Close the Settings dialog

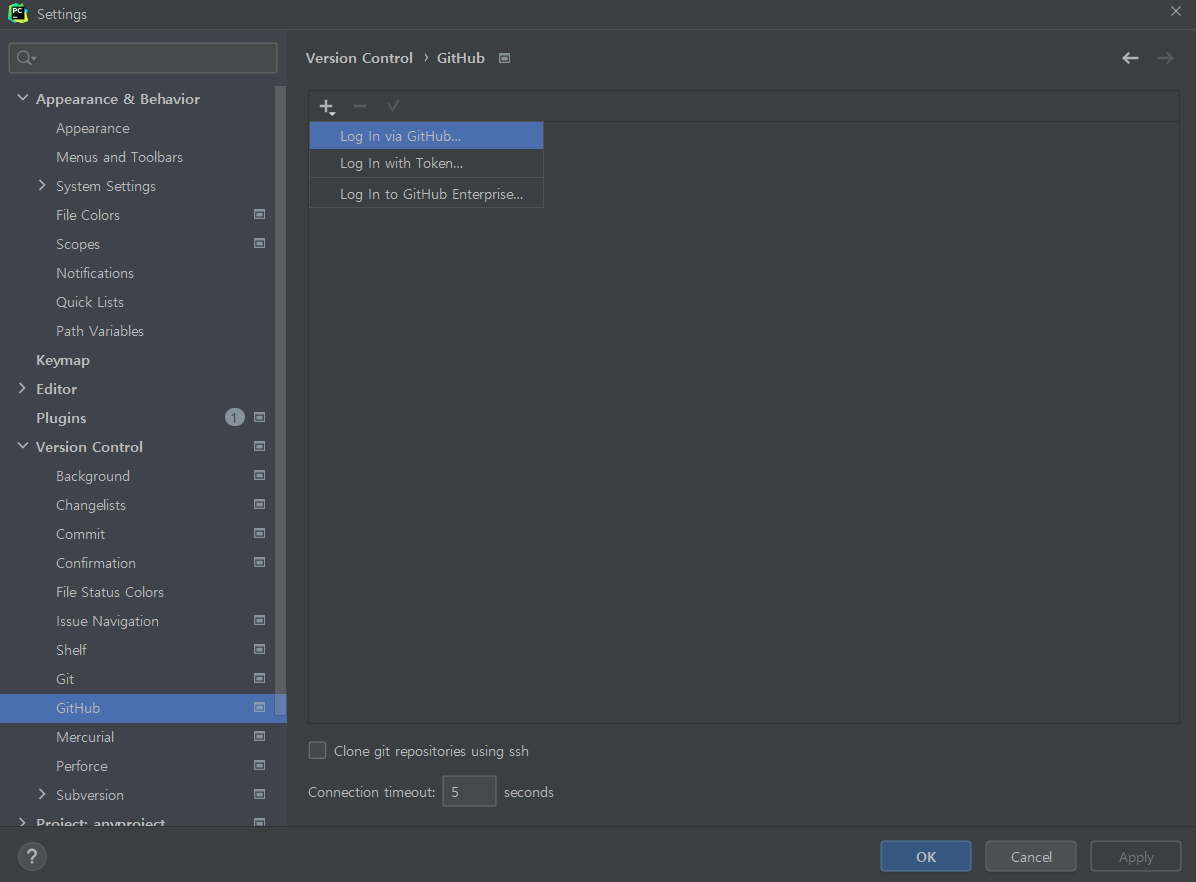tap(1175, 11)
